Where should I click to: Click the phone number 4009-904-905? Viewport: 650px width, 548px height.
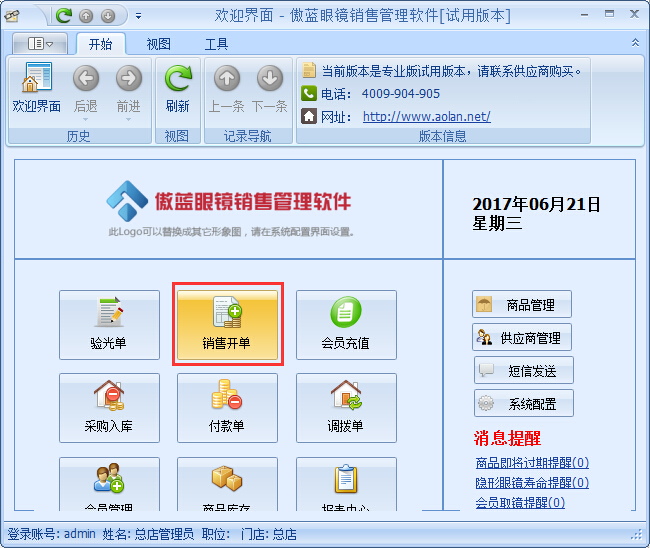tap(401, 94)
